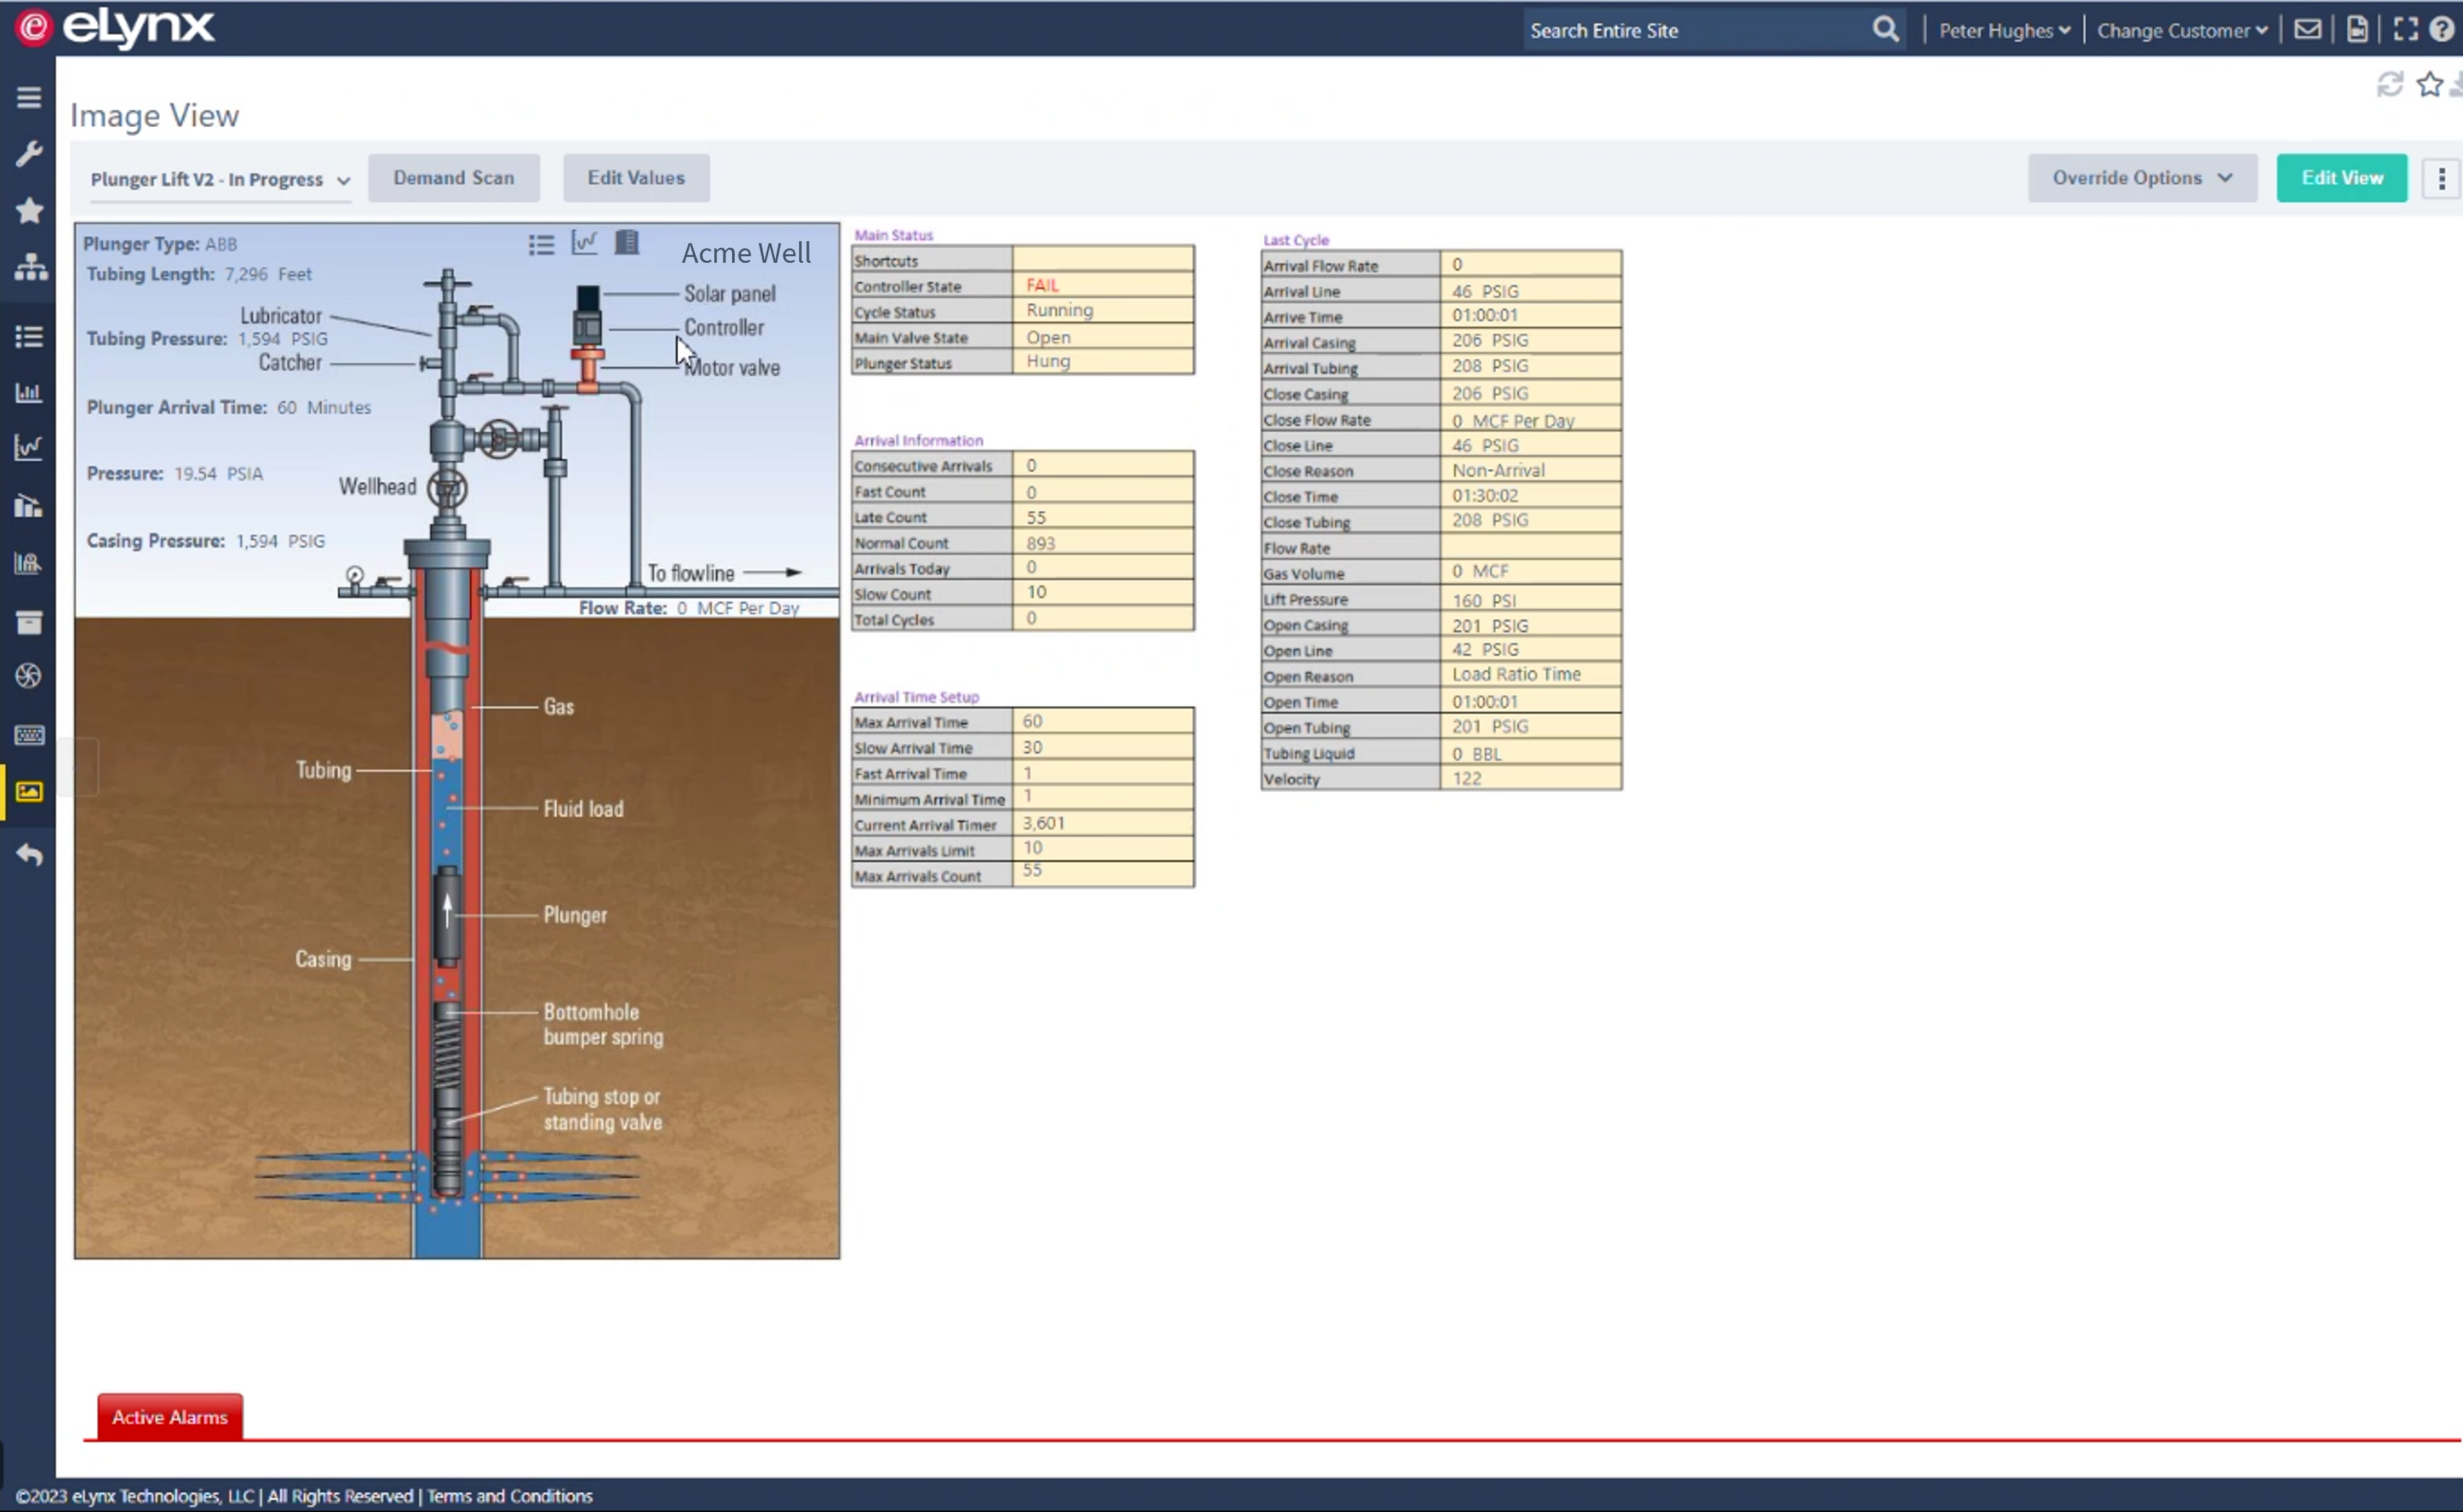Click the archive box sidebar icon
This screenshot has height=1512, width=2463.
point(29,622)
